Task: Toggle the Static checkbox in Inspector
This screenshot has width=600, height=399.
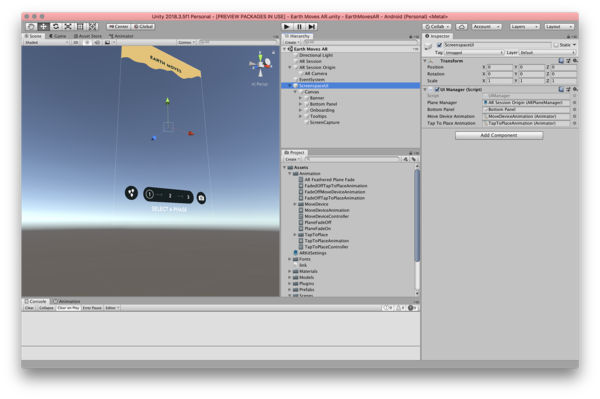Action: click(x=556, y=45)
